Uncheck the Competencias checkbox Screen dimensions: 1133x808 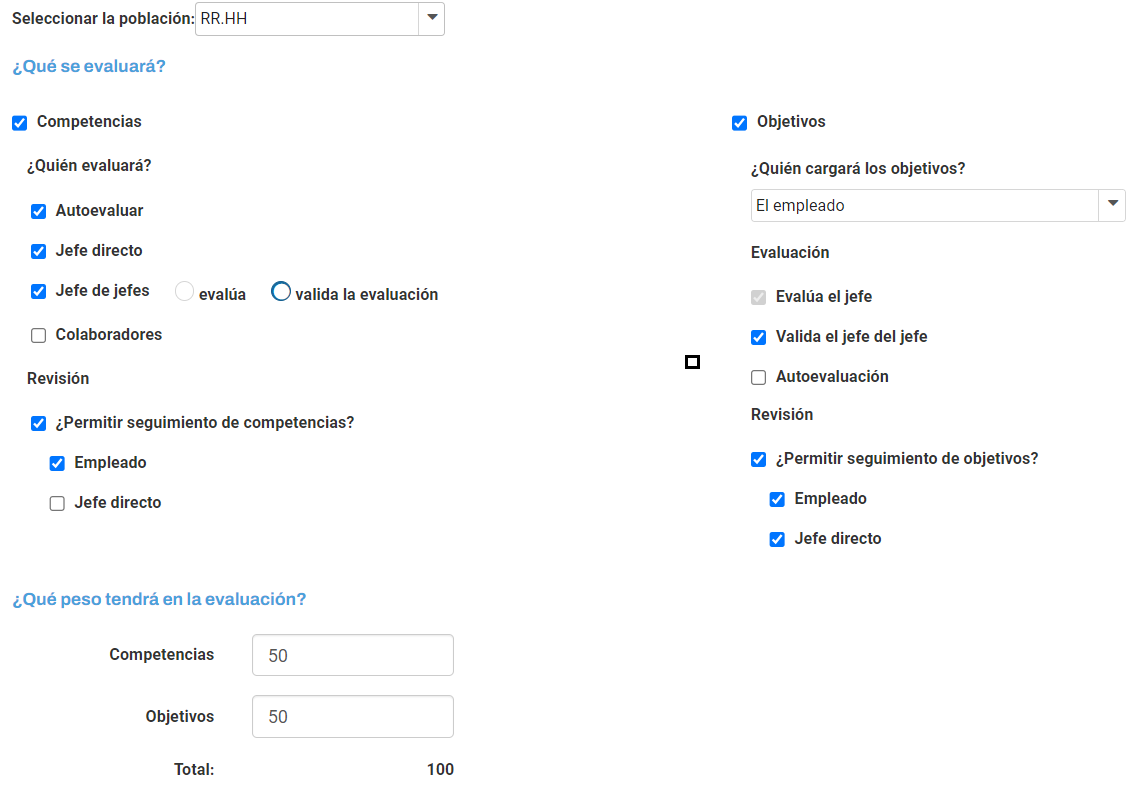tap(20, 123)
